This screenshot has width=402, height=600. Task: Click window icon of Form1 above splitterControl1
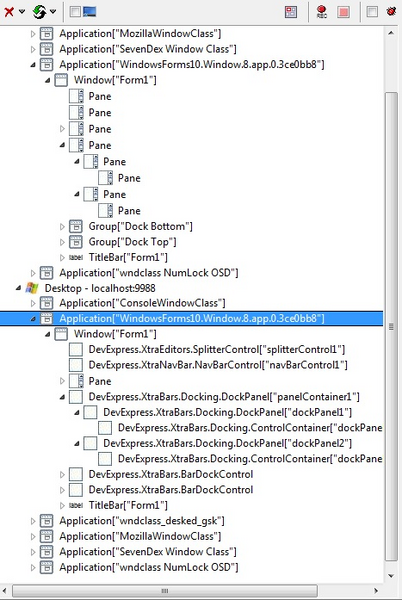coord(61,334)
